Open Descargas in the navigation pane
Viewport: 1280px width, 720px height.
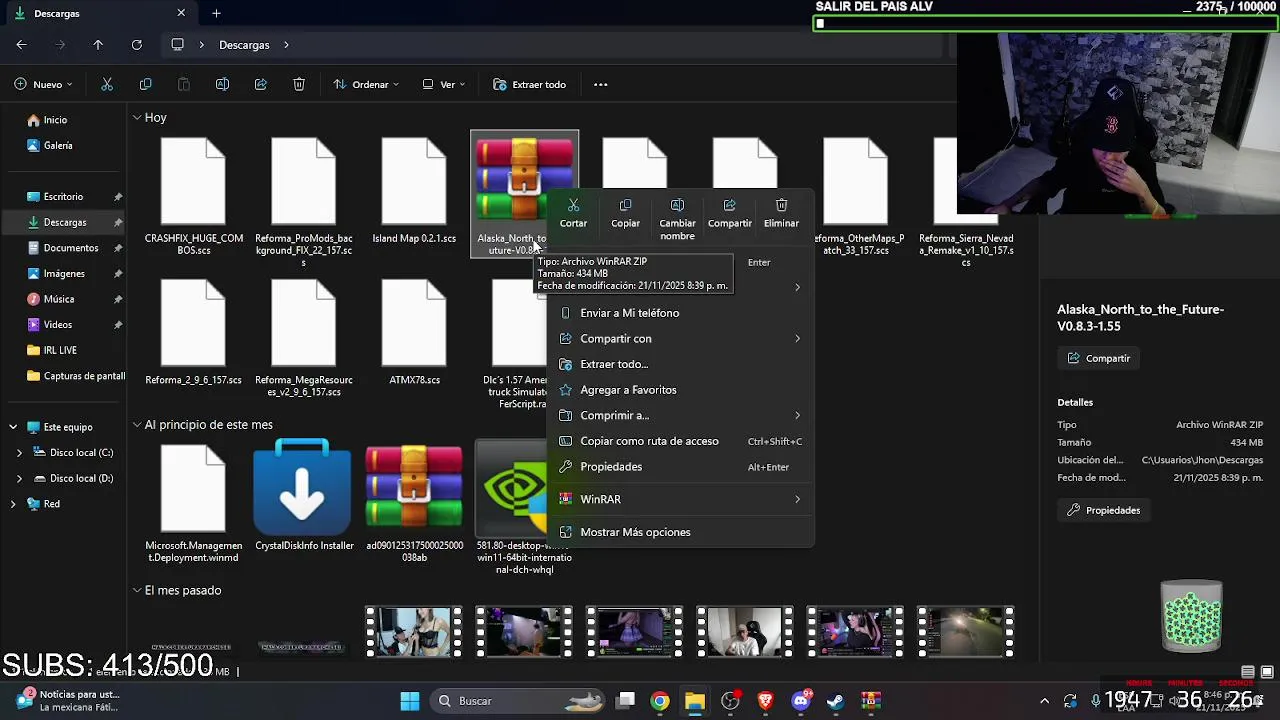pos(65,222)
